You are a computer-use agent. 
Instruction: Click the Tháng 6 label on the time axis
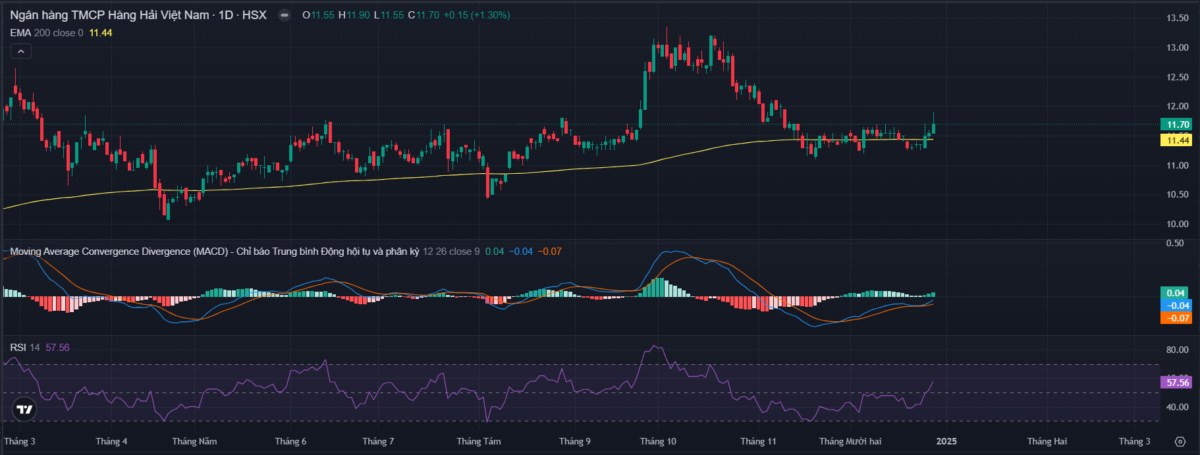pyautogui.click(x=289, y=441)
